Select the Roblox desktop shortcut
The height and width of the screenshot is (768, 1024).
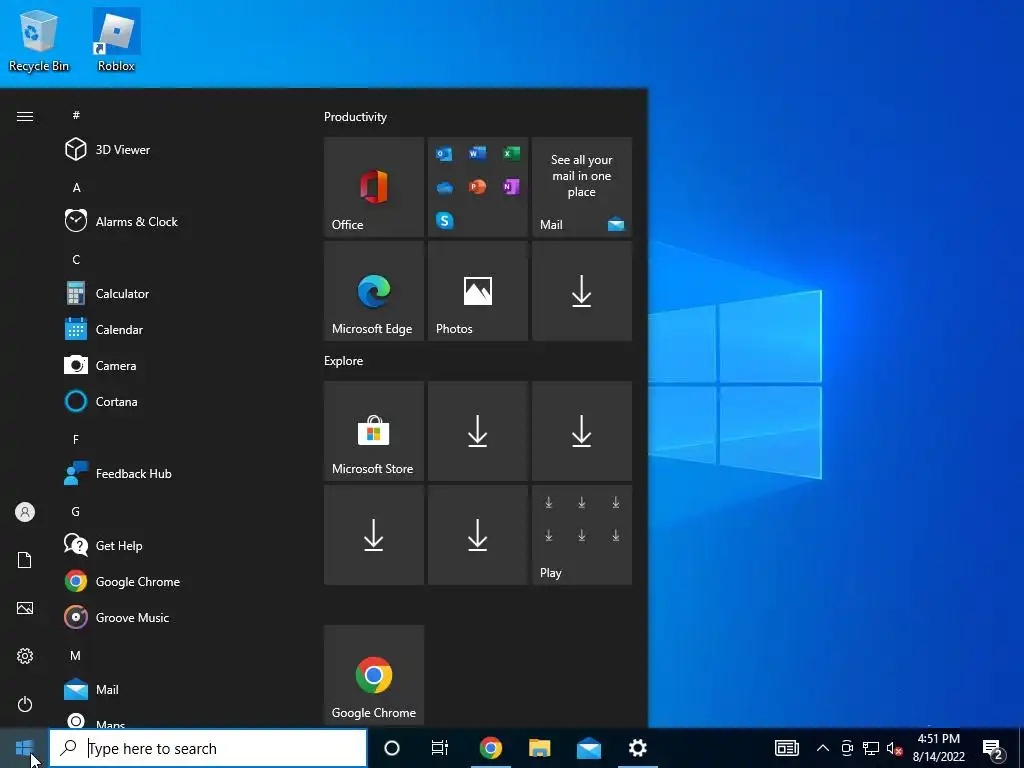[116, 40]
